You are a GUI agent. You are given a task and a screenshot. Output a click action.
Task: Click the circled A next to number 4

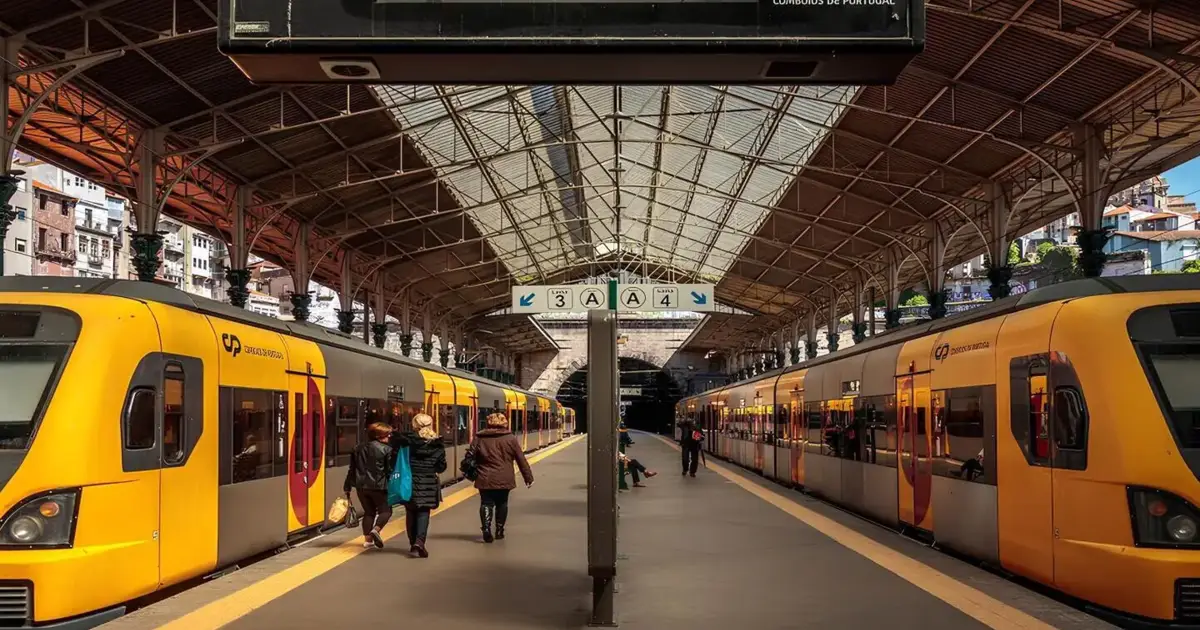[633, 297]
